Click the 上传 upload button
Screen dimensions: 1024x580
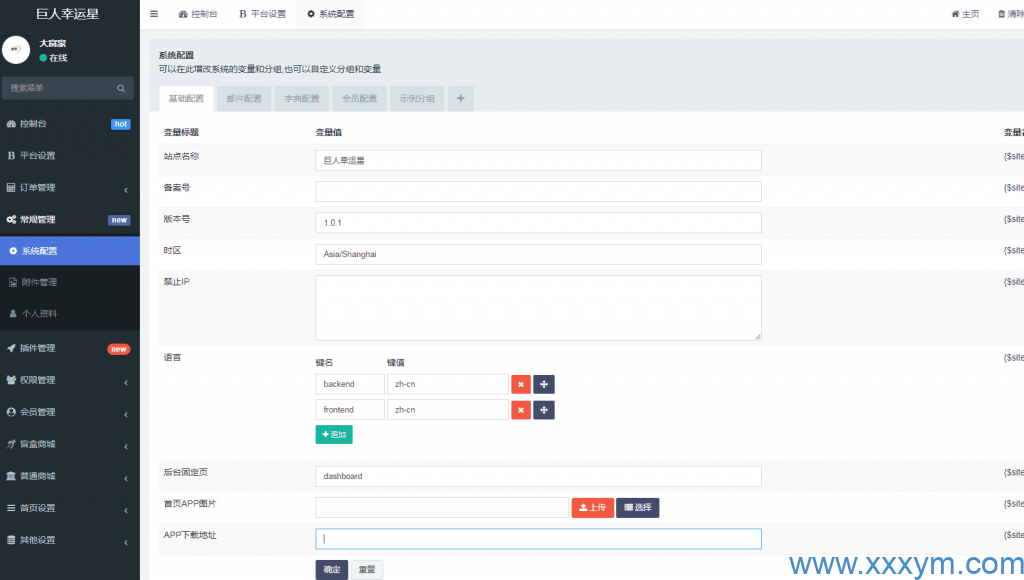pos(592,508)
